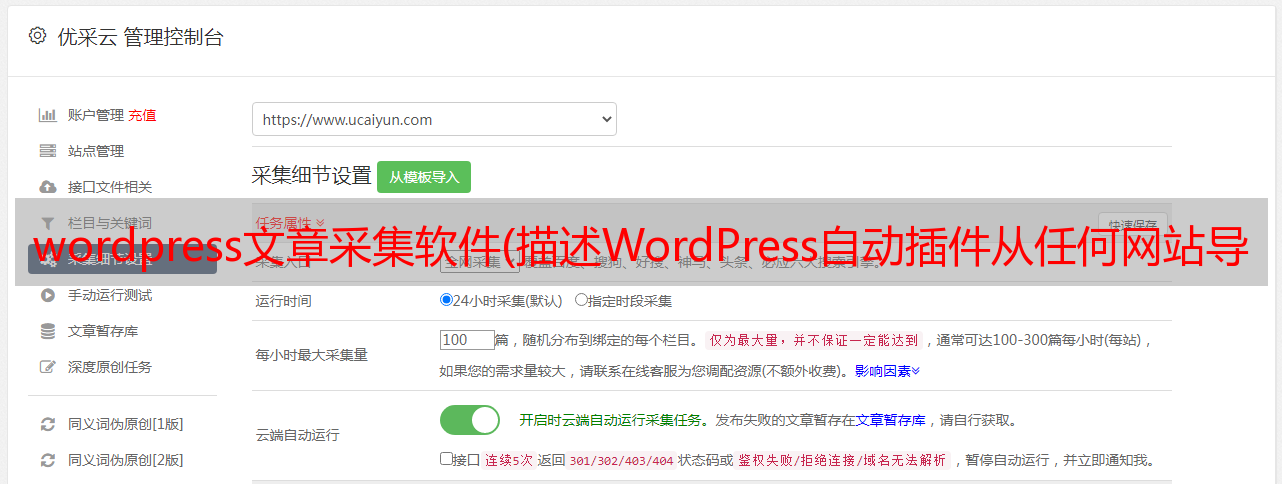The width and height of the screenshot is (1282, 484).
Task: Click the 每小时最大采集量 row label
Action: (312, 355)
